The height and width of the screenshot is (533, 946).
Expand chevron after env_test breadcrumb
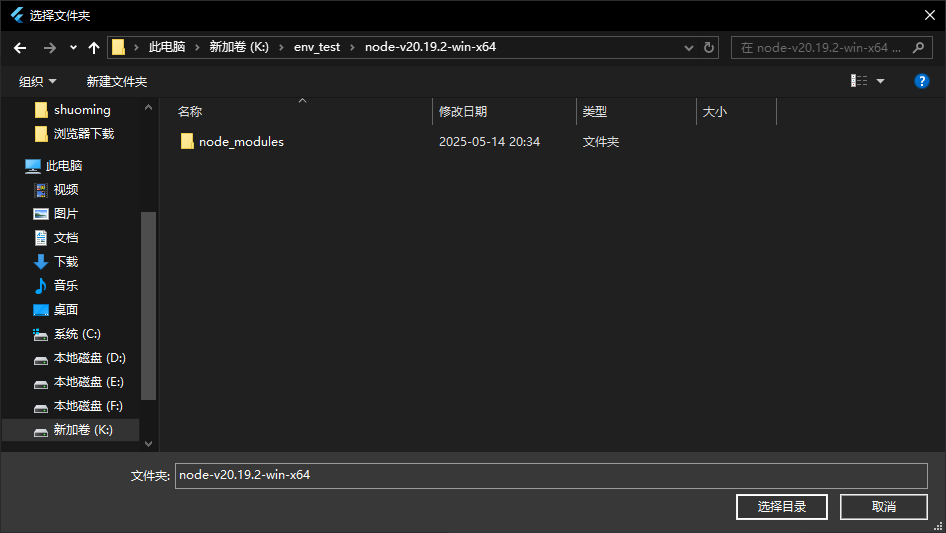click(x=352, y=47)
